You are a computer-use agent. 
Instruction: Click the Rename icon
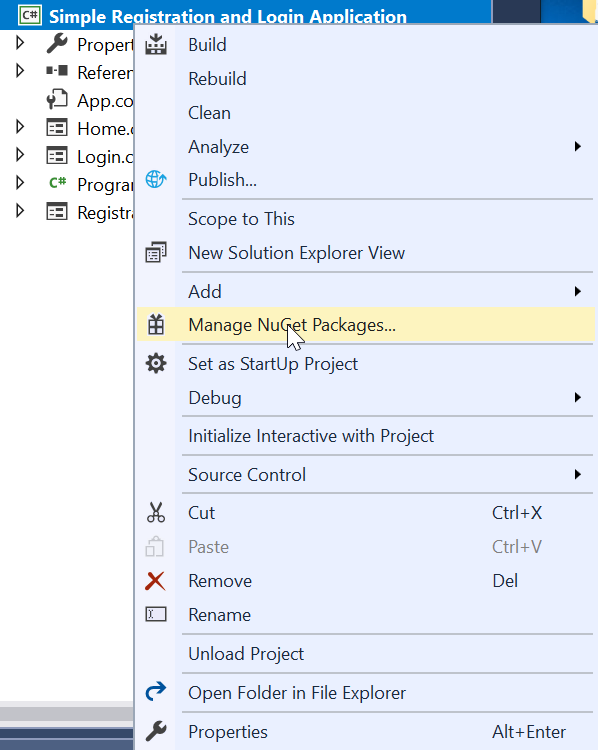[156, 614]
